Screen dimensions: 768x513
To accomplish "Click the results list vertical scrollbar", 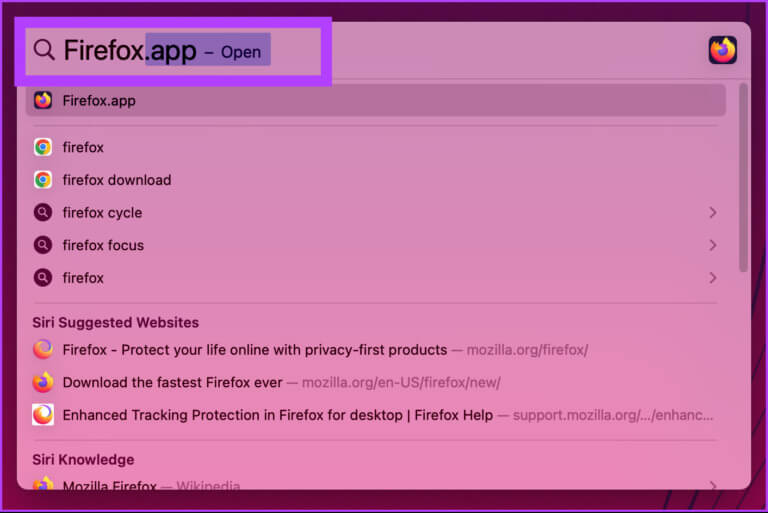I will pyautogui.click(x=743, y=177).
